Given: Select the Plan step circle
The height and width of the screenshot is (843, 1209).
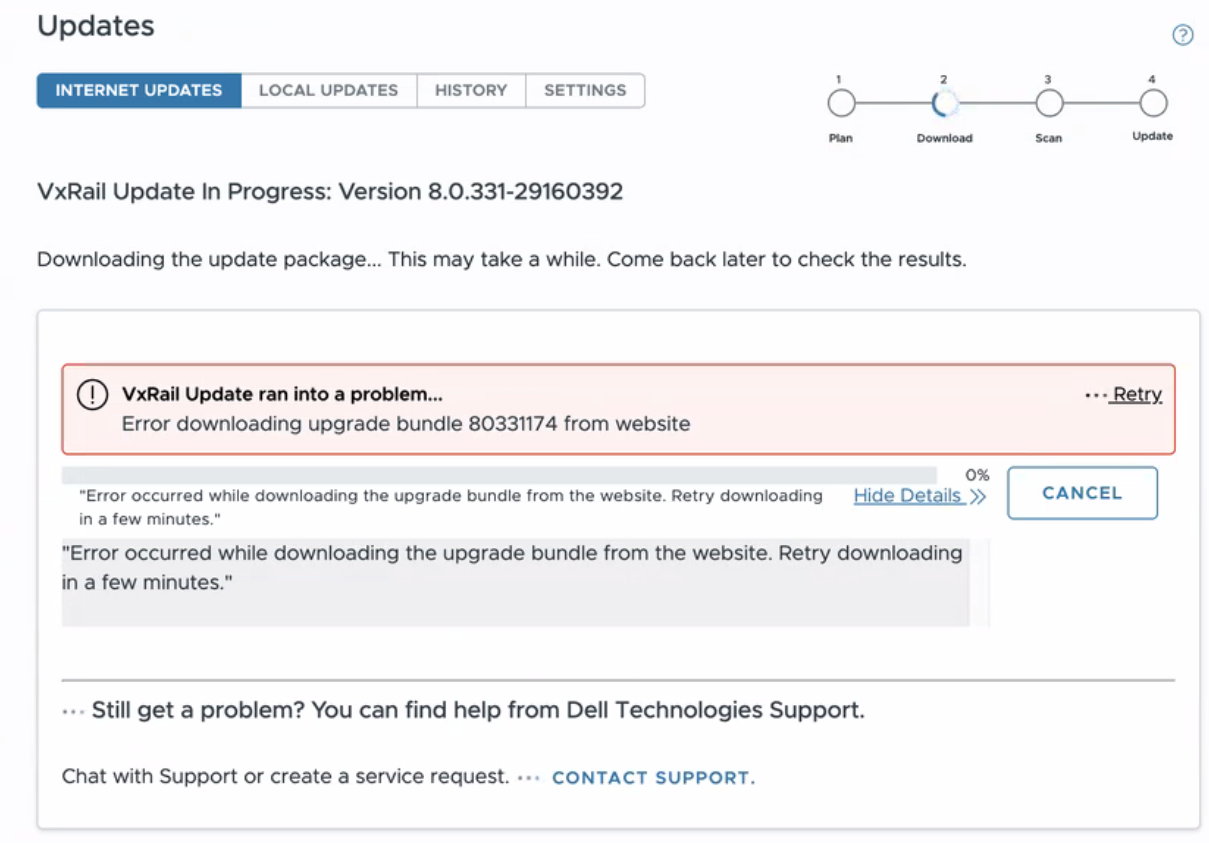Looking at the screenshot, I should click(x=841, y=103).
